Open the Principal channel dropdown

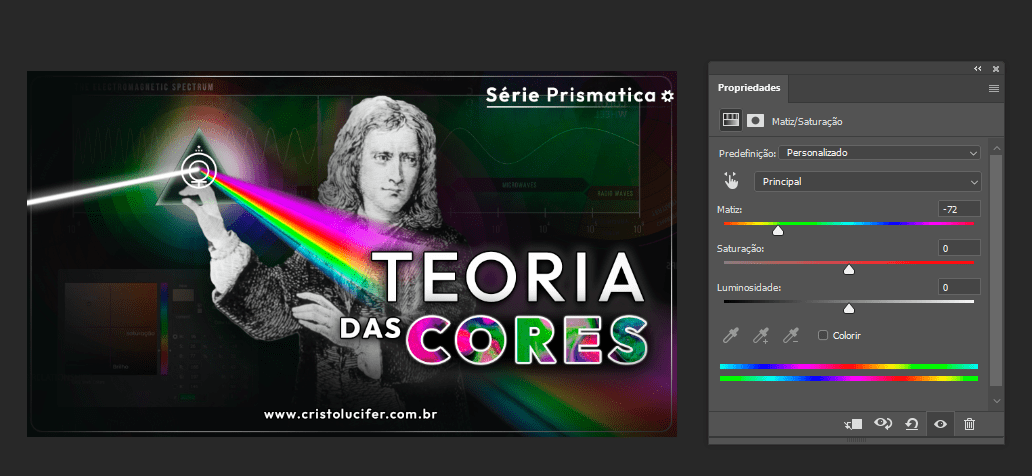pyautogui.click(x=867, y=181)
